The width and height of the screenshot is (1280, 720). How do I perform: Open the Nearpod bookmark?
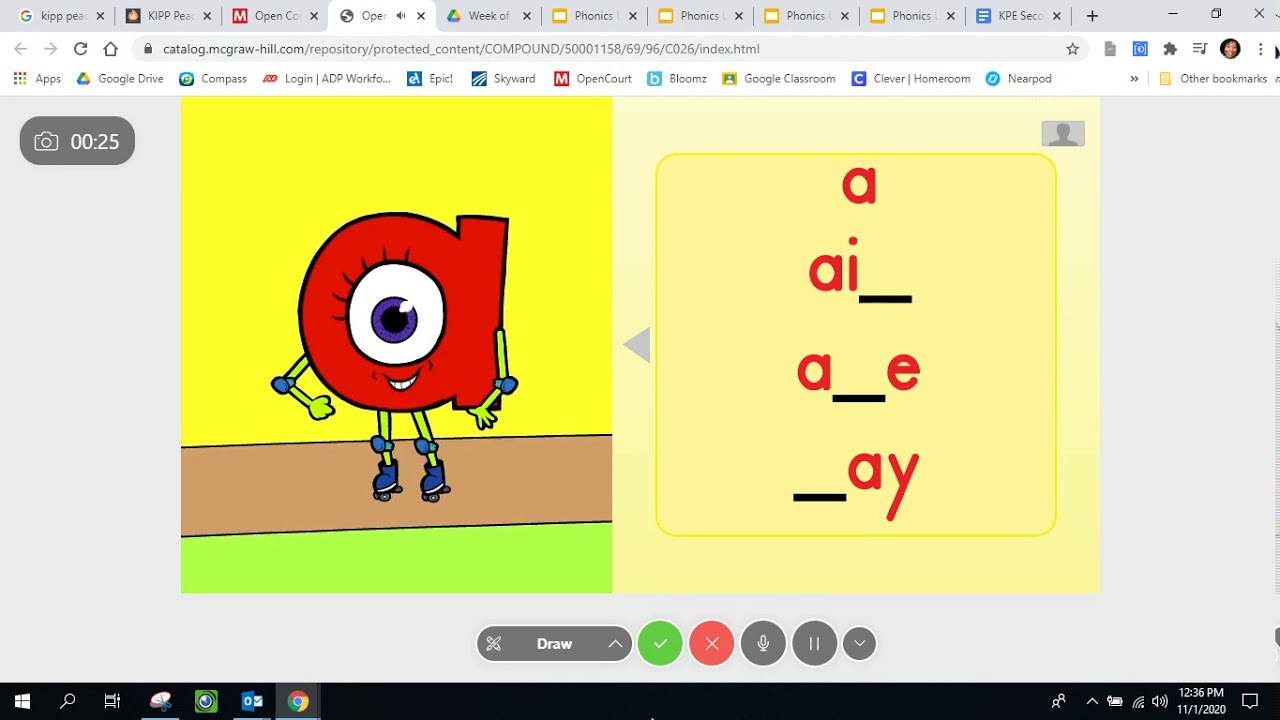pos(1018,79)
